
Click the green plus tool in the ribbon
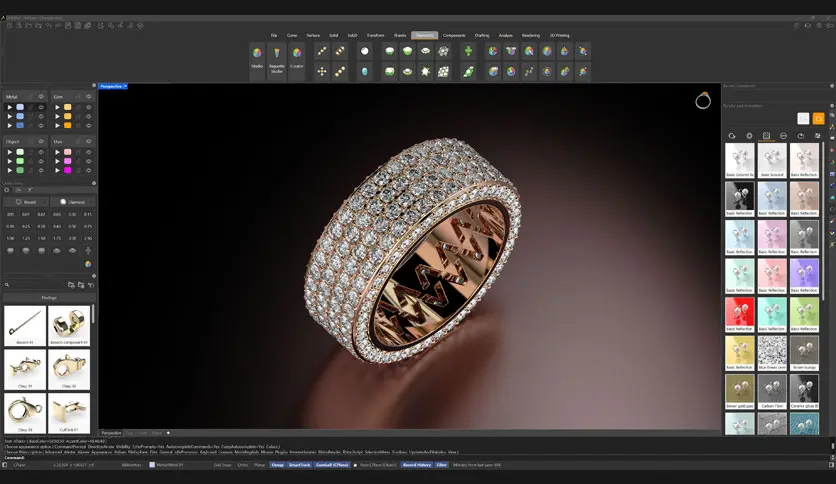coord(468,51)
